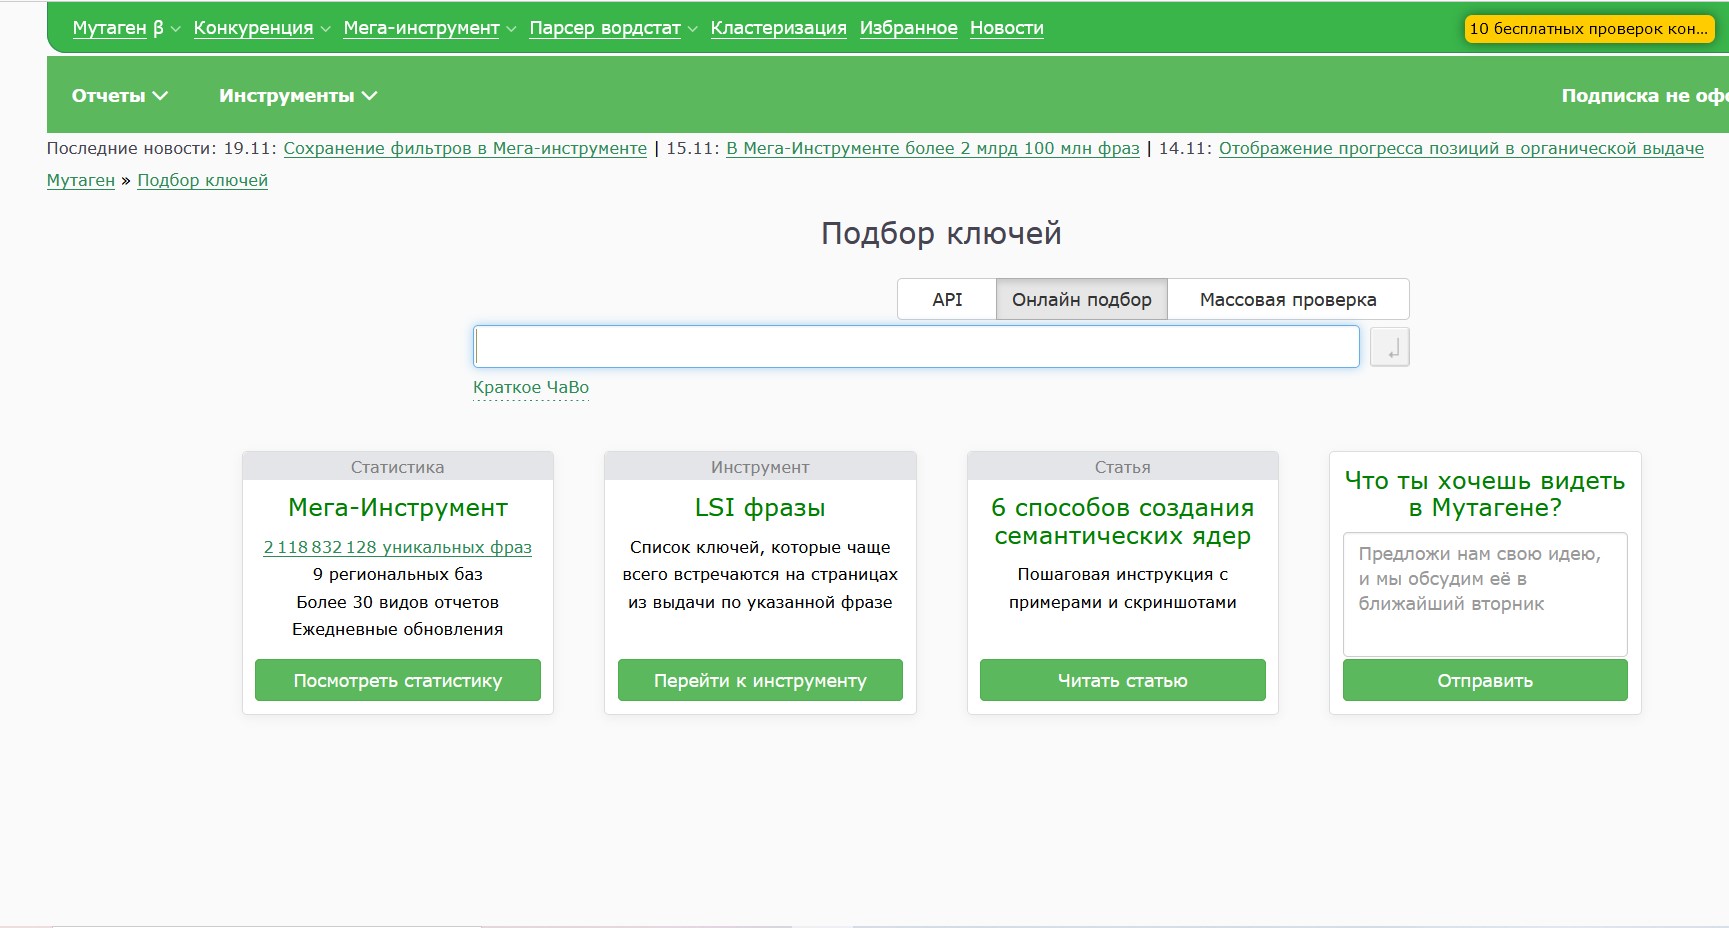Viewport: 1729px width, 928px height.
Task: Open the Мега-инструмент dropdown
Action: tap(429, 28)
